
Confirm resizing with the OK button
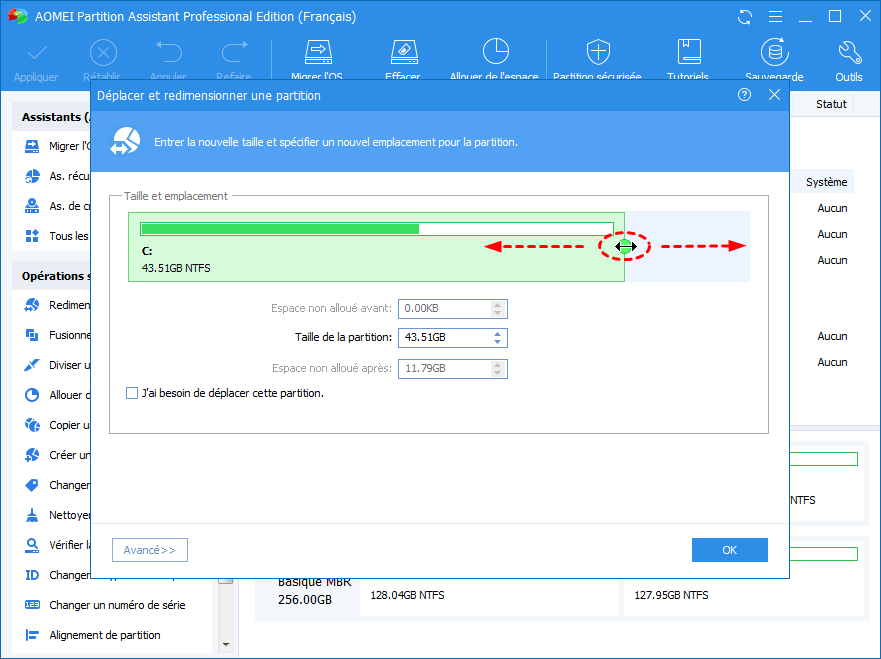729,550
